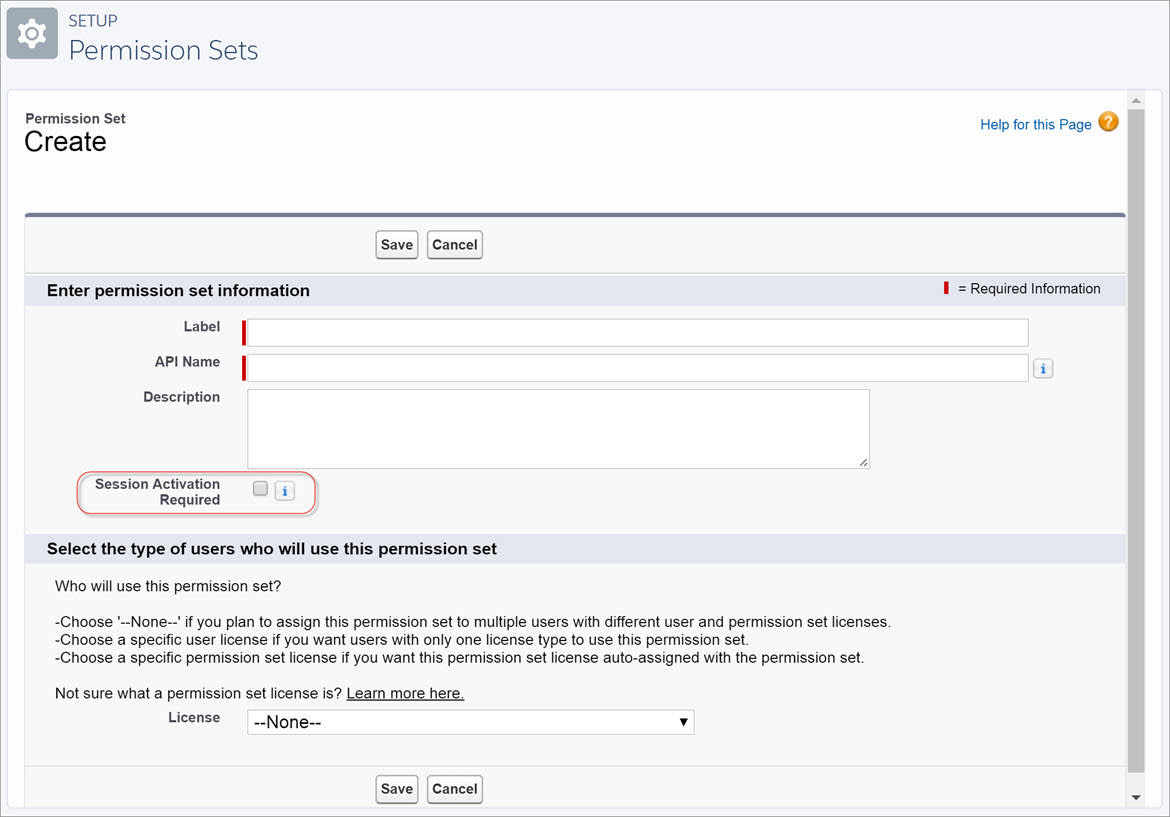Open the orange help question-mark icon

(x=1108, y=122)
